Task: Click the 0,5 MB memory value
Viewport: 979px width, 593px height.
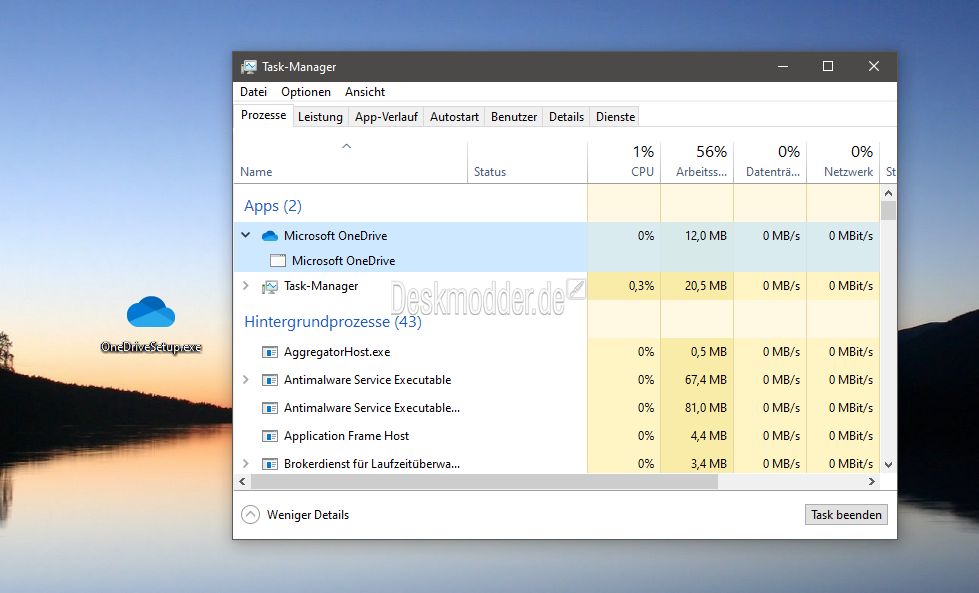Action: pyautogui.click(x=709, y=351)
